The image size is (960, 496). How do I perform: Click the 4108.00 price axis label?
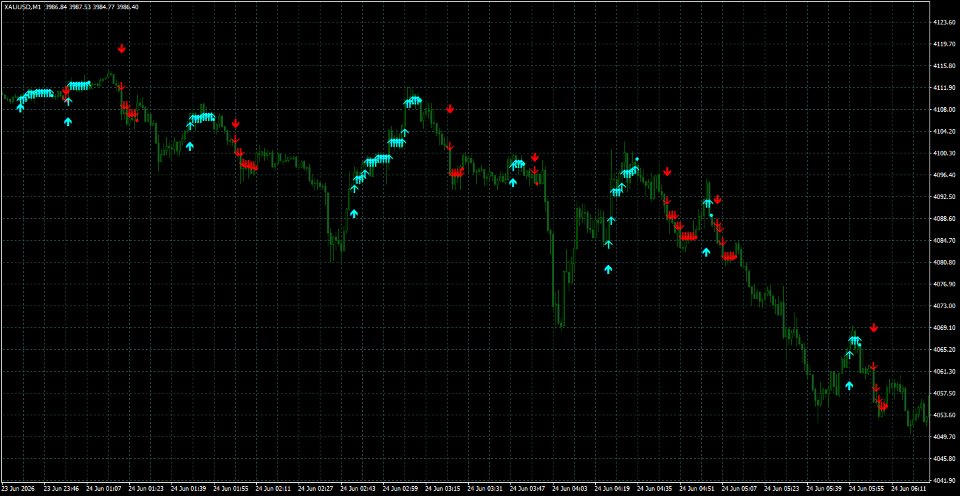click(944, 110)
